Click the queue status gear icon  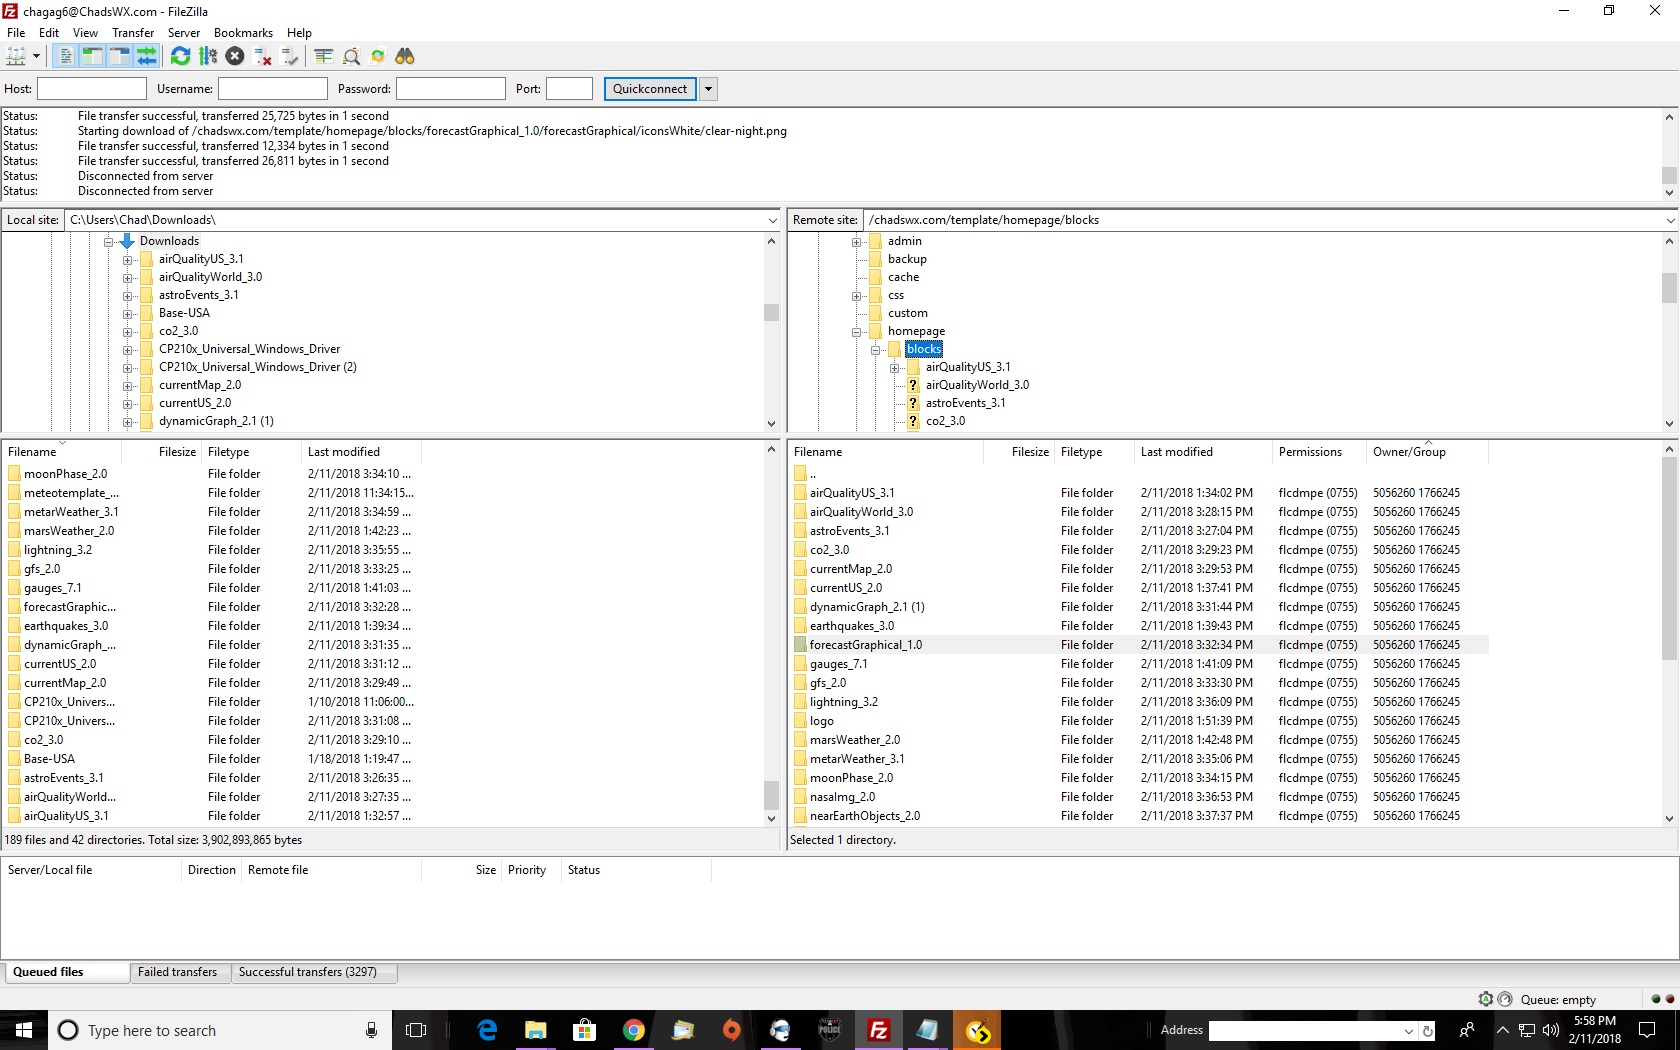tap(1486, 999)
